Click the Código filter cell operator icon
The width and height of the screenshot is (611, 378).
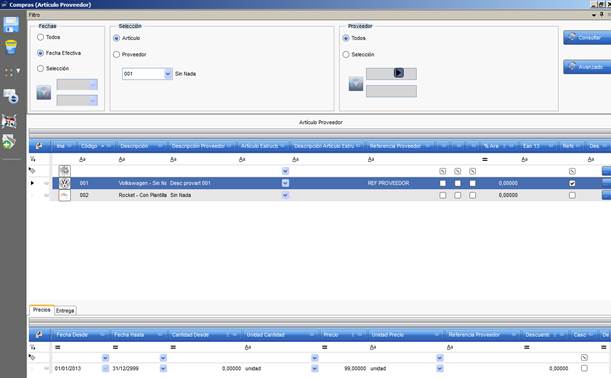point(82,159)
